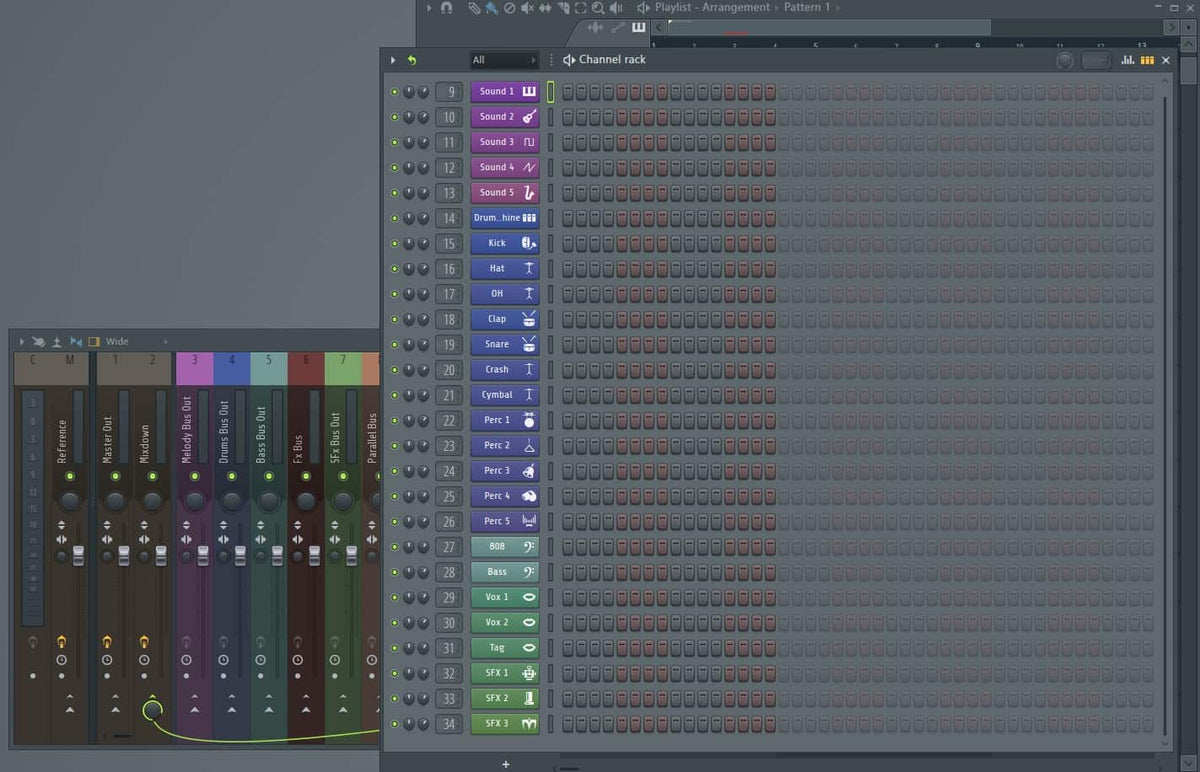
Task: Enable the green activity light on the Snare channel
Action: [x=394, y=344]
